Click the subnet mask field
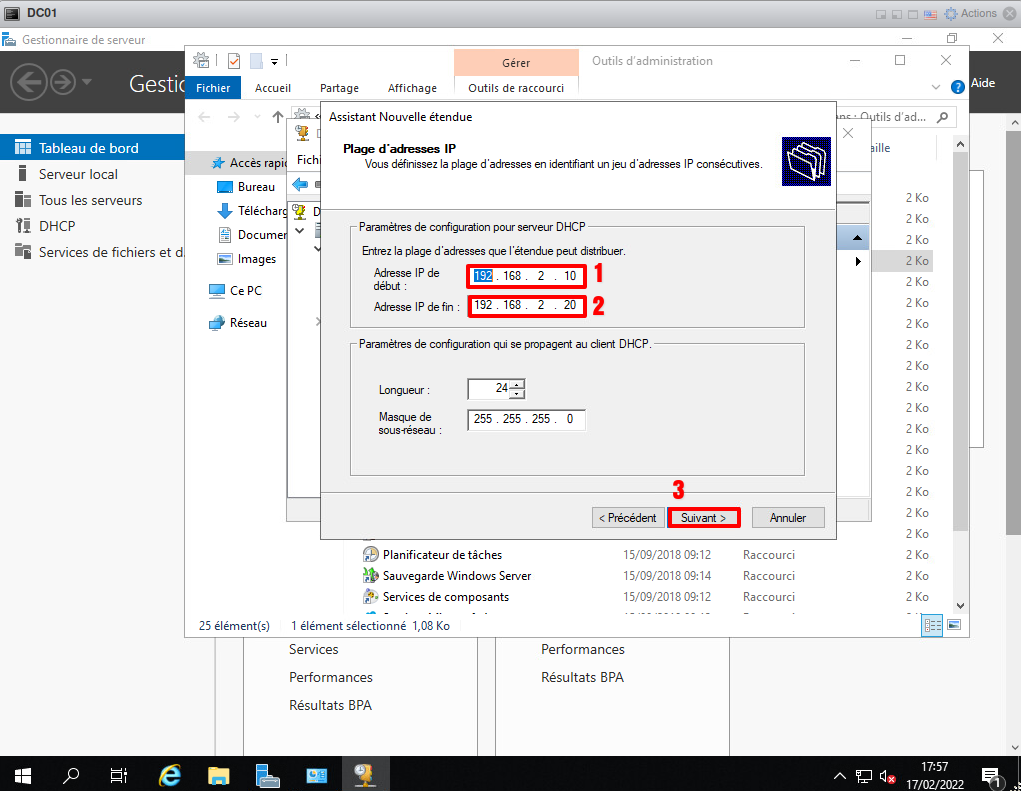 click(525, 419)
